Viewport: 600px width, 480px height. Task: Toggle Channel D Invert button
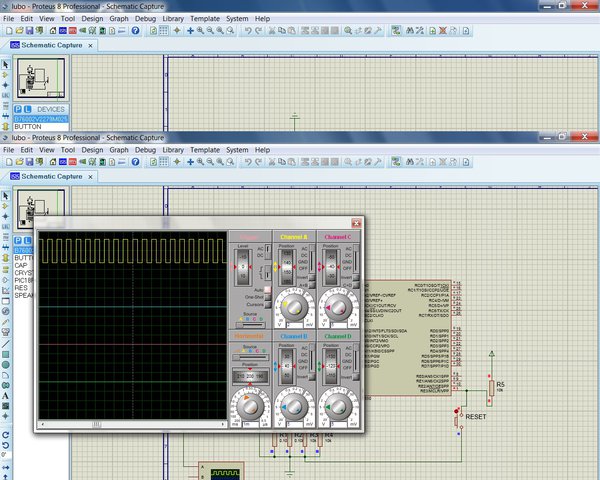point(356,377)
